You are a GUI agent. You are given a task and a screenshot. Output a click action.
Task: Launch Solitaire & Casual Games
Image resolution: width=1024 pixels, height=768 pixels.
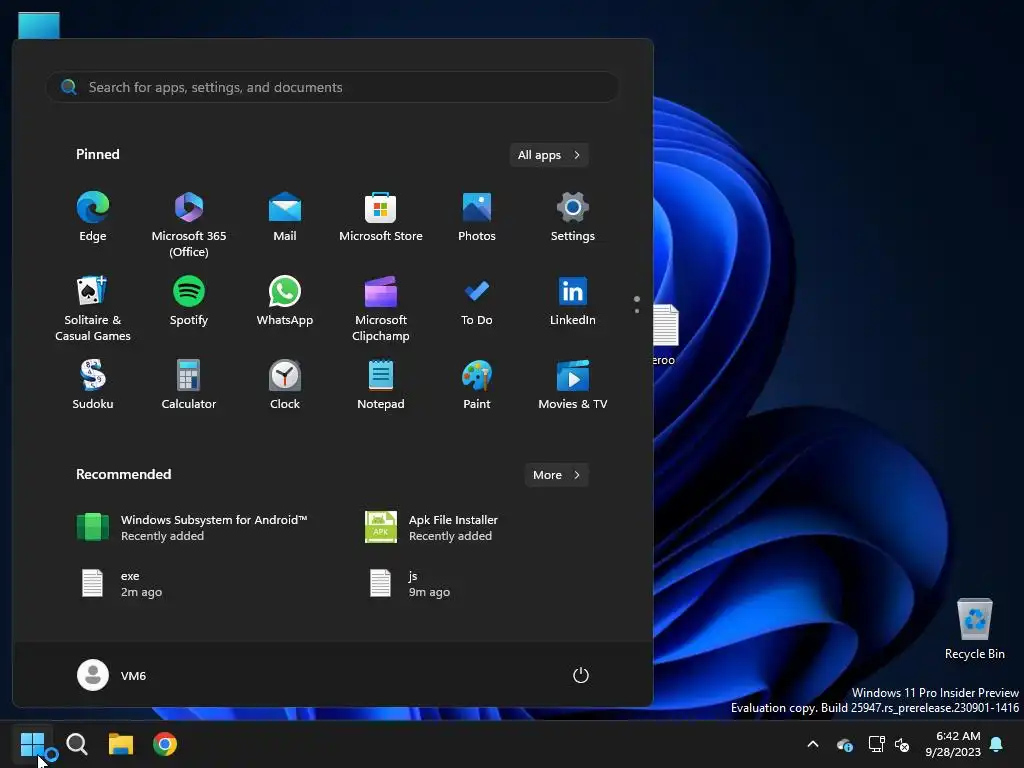click(93, 308)
